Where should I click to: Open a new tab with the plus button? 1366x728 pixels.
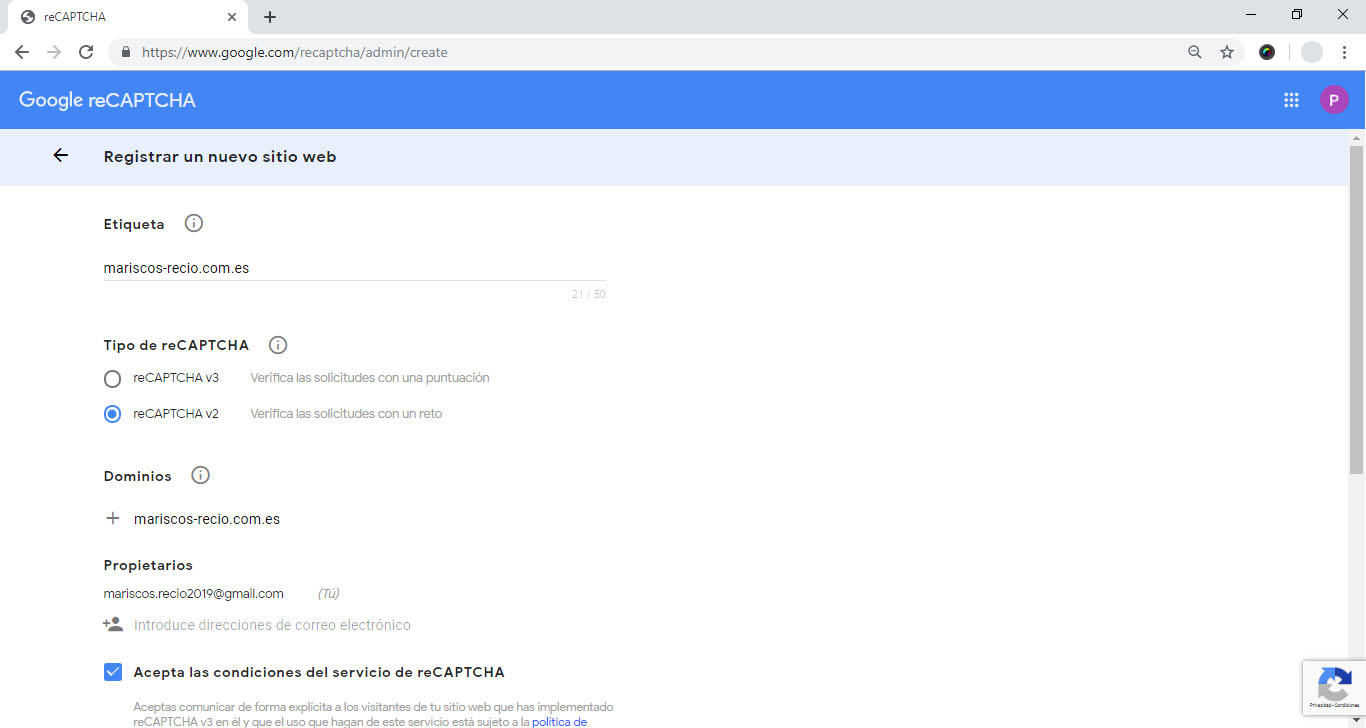[x=270, y=17]
